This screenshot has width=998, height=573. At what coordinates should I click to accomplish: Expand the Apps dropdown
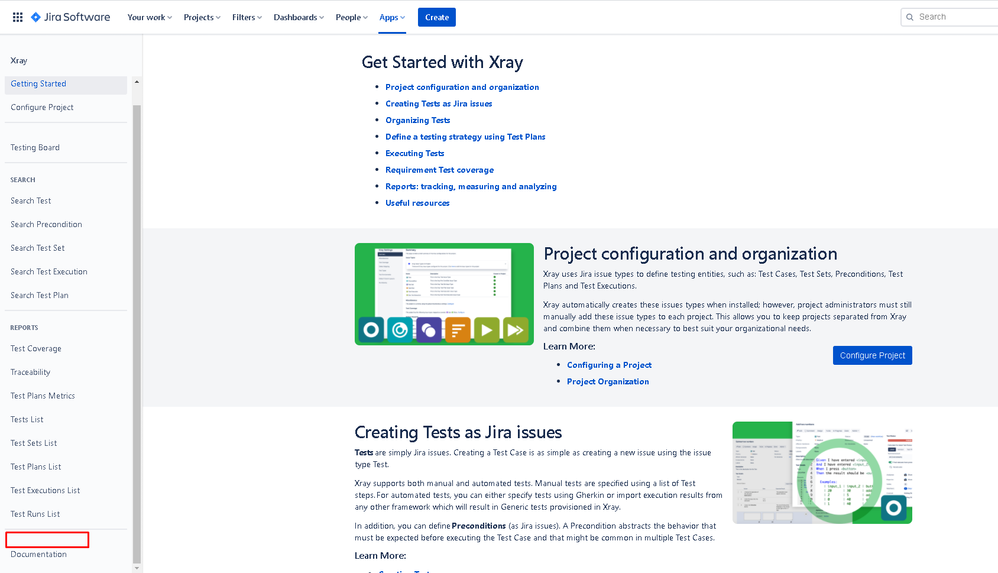[x=392, y=17]
